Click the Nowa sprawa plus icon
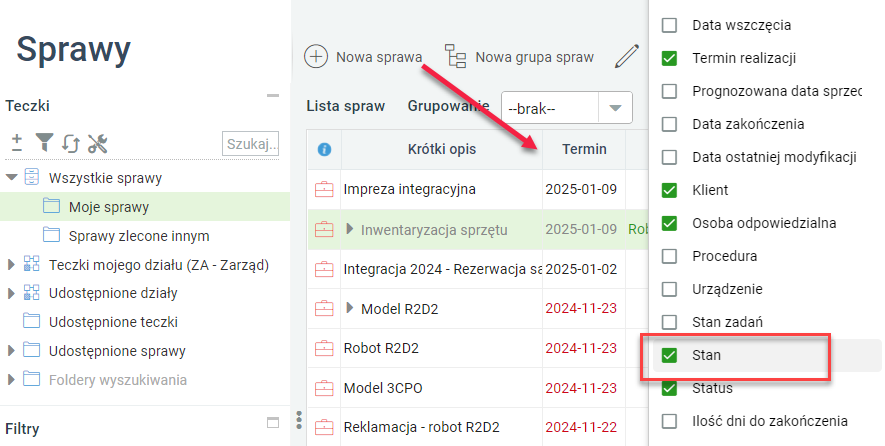Viewport: 885px width, 446px height. click(316, 57)
